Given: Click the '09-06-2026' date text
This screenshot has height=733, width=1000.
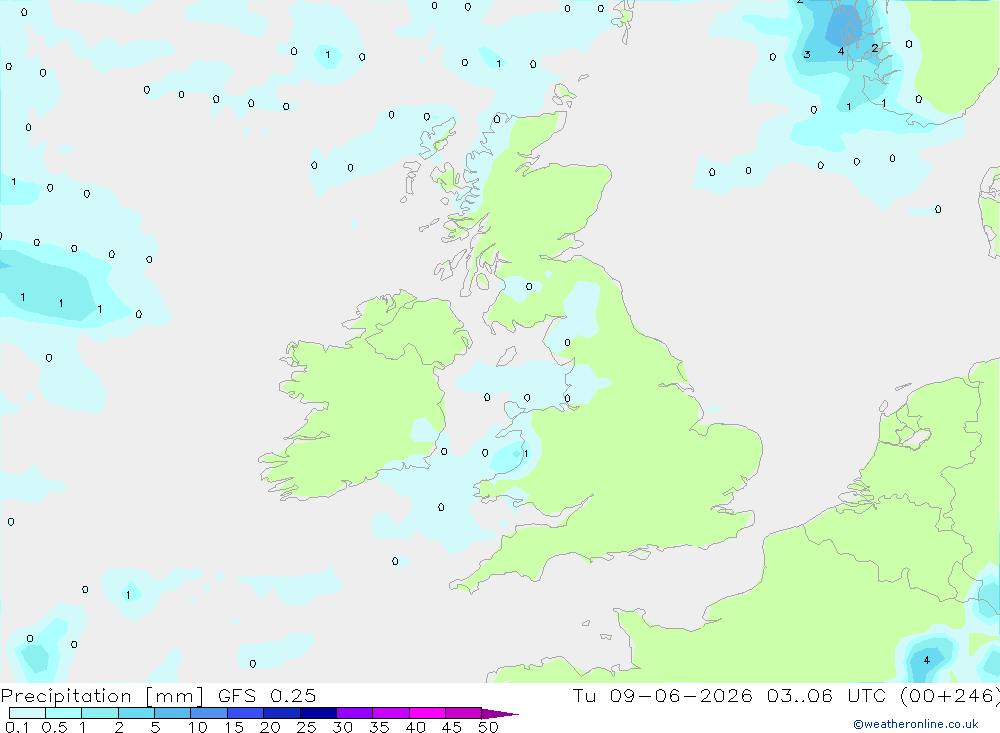Looking at the screenshot, I should pyautogui.click(x=681, y=695).
